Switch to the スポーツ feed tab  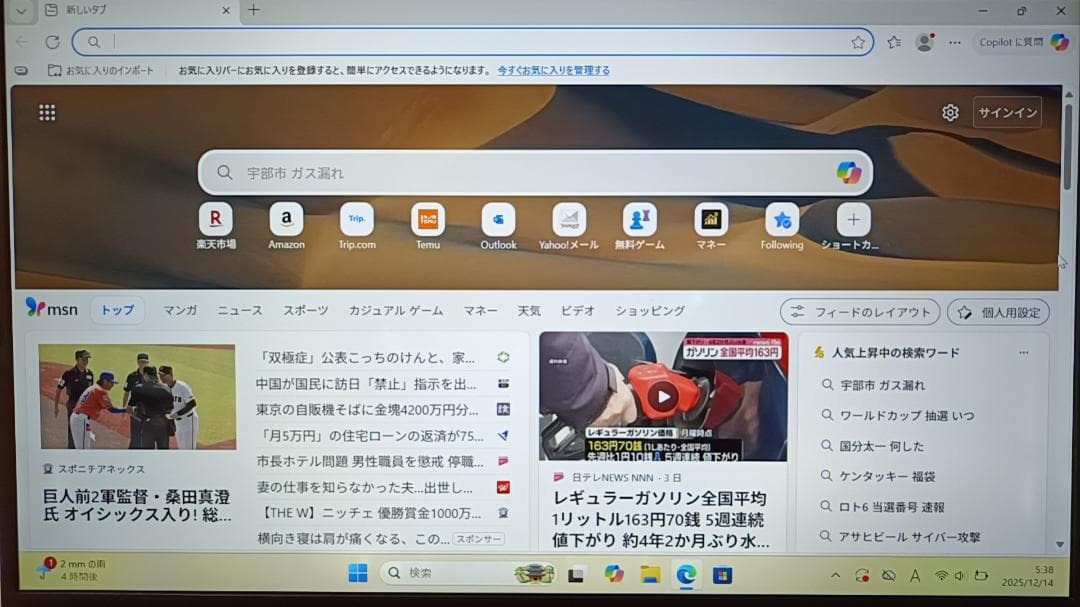[x=305, y=310]
